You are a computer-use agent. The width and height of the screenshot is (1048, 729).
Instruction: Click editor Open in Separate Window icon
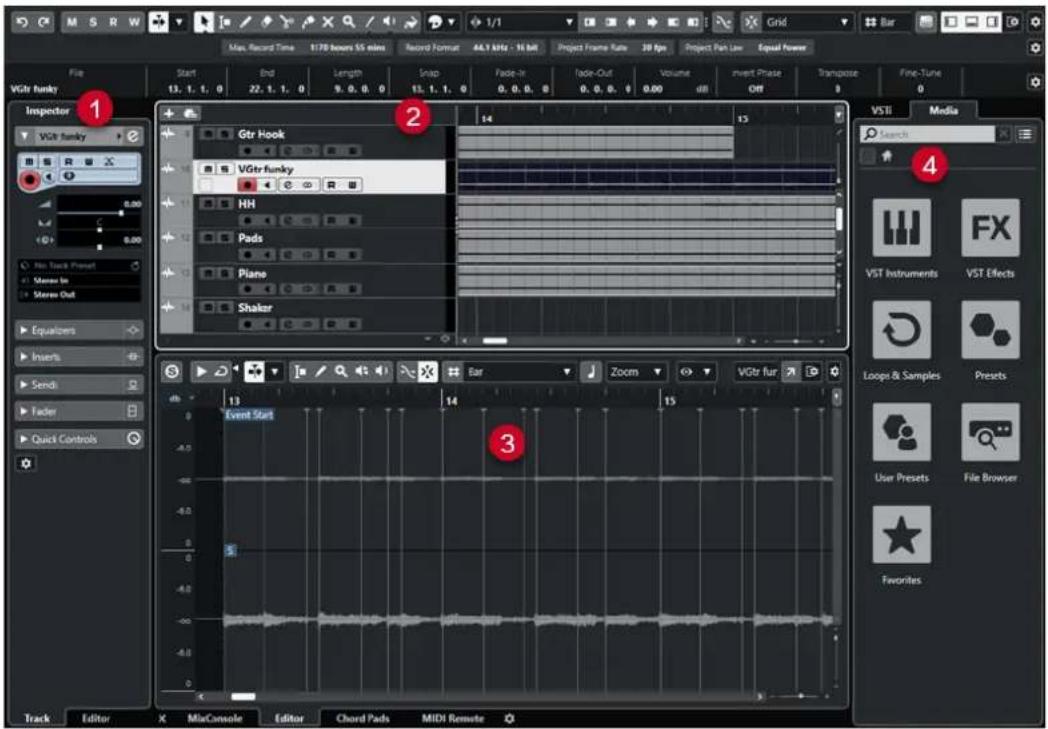point(791,372)
